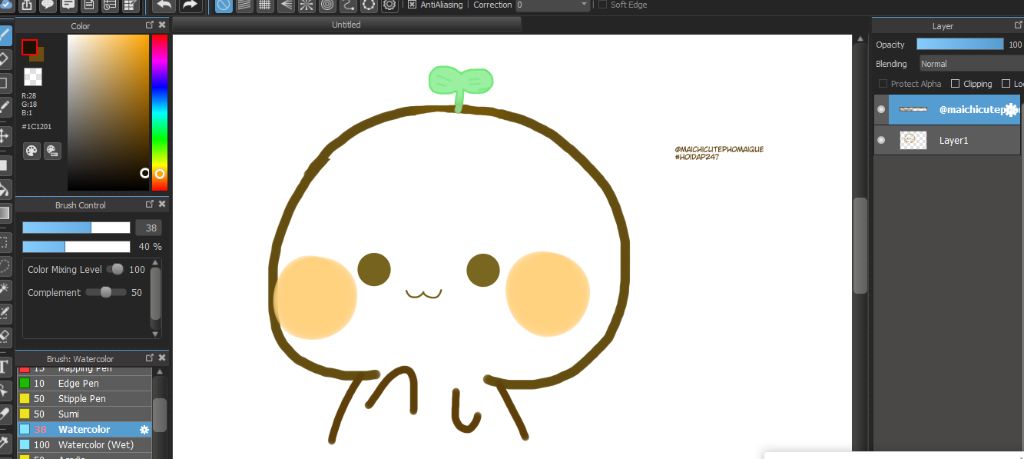The image size is (1024, 459).
Task: Click the foreground color swatch
Action: (x=29, y=47)
